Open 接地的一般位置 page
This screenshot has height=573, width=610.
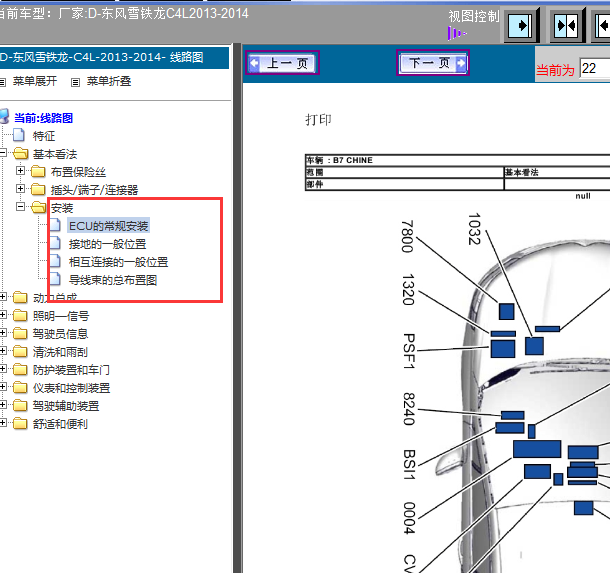(x=107, y=244)
